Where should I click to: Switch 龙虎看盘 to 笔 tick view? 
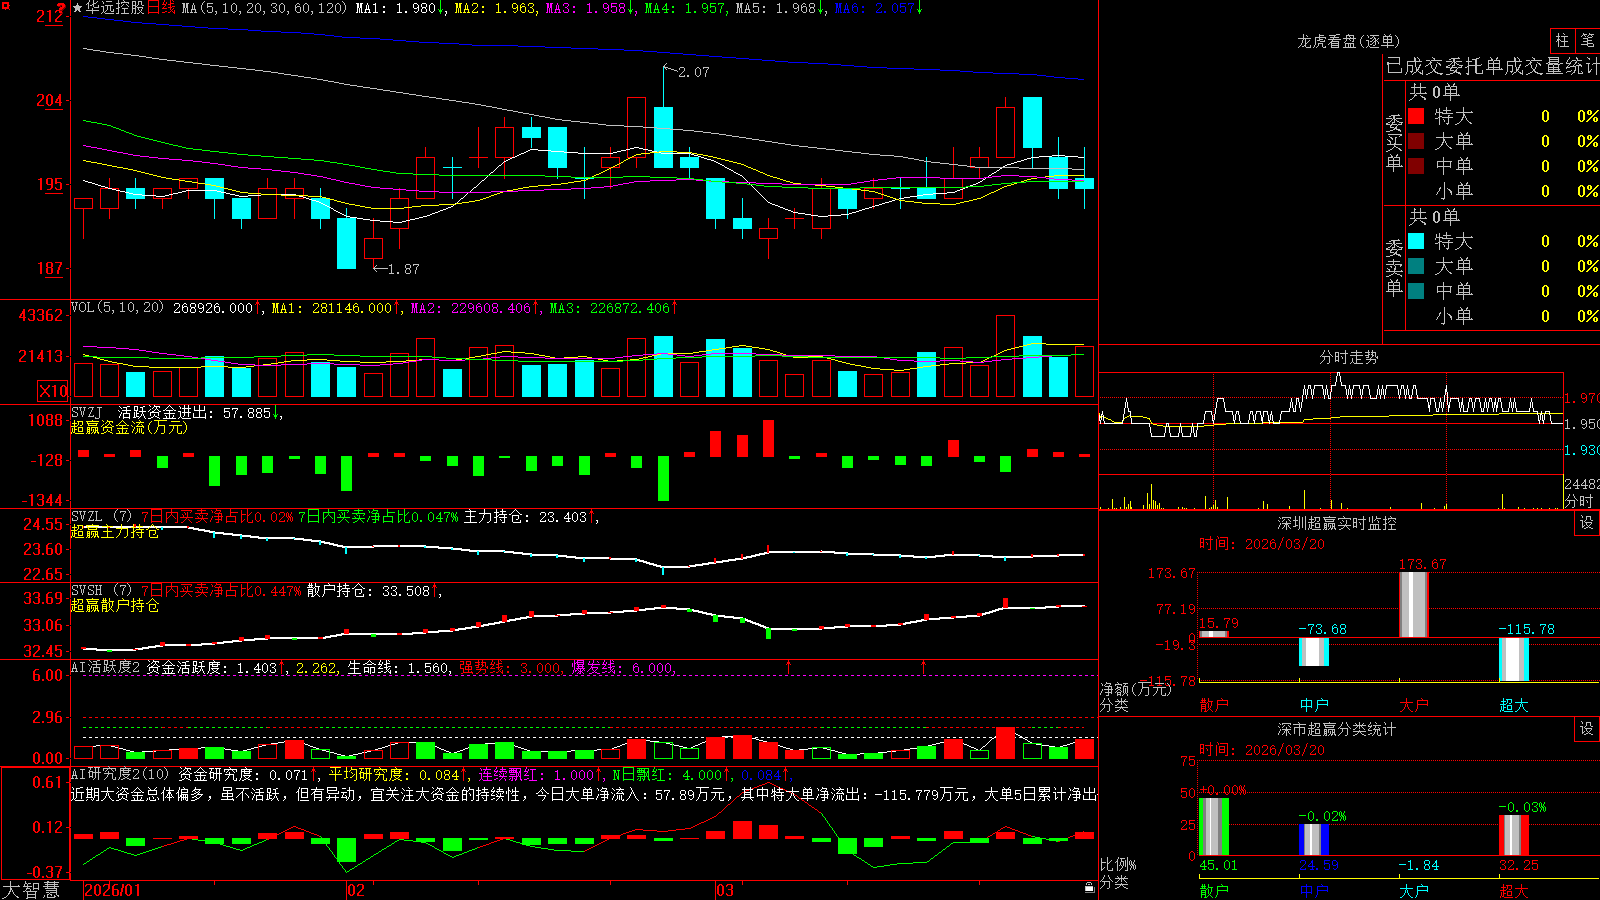click(x=1587, y=40)
